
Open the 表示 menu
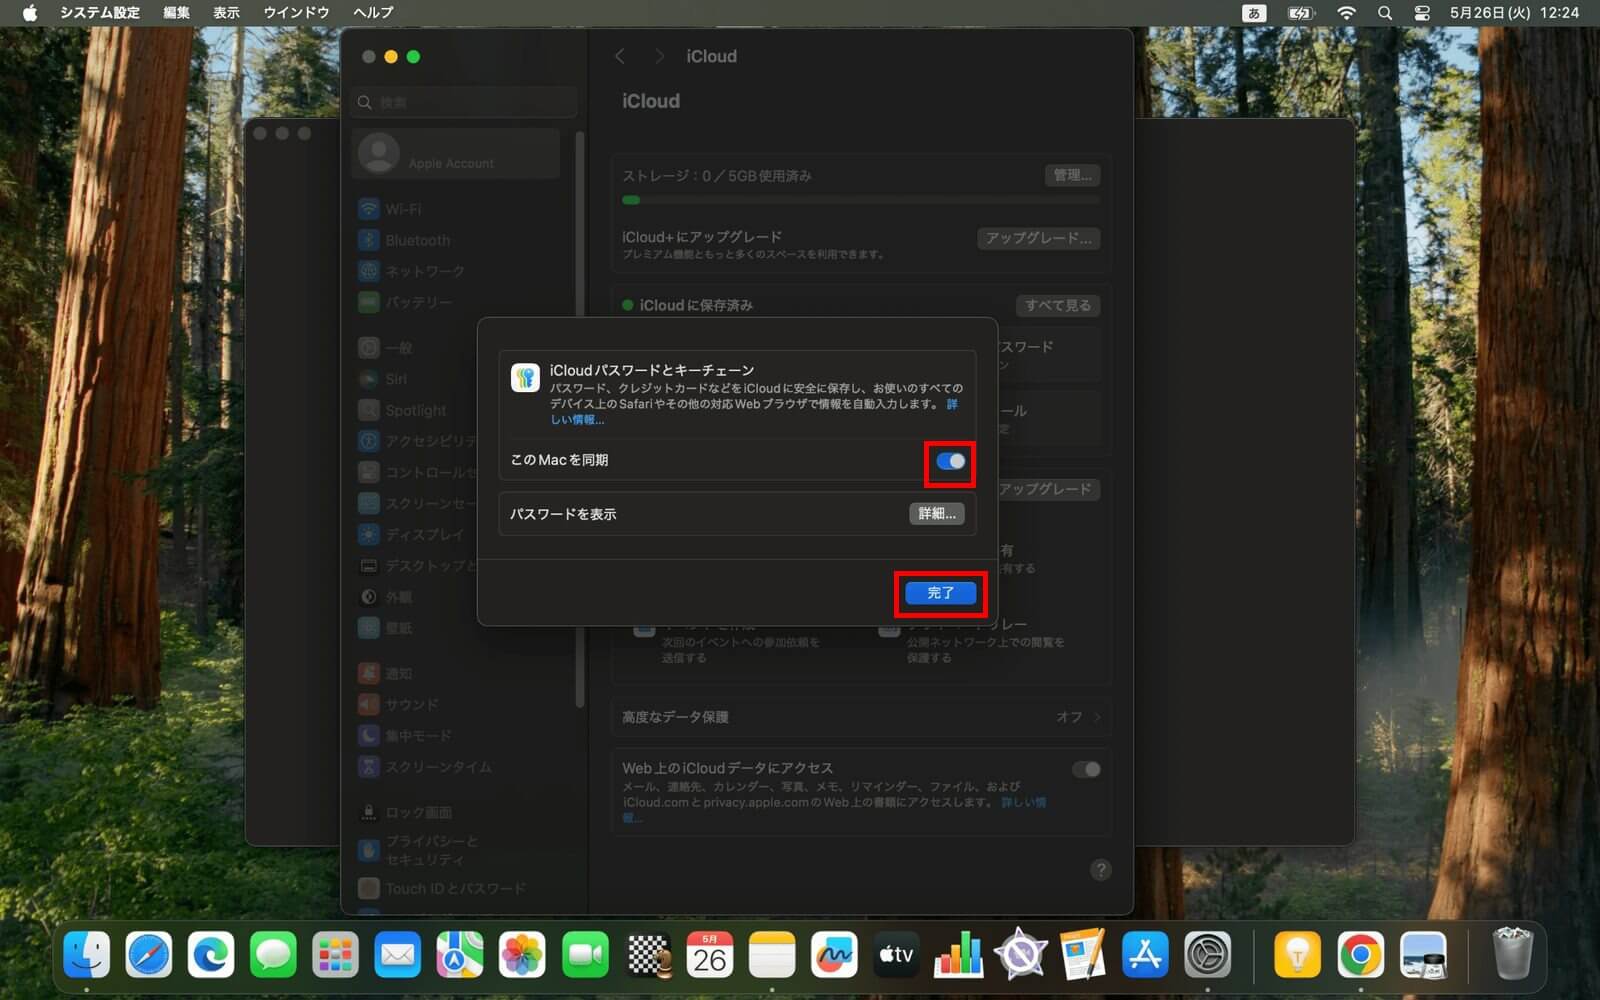[226, 13]
